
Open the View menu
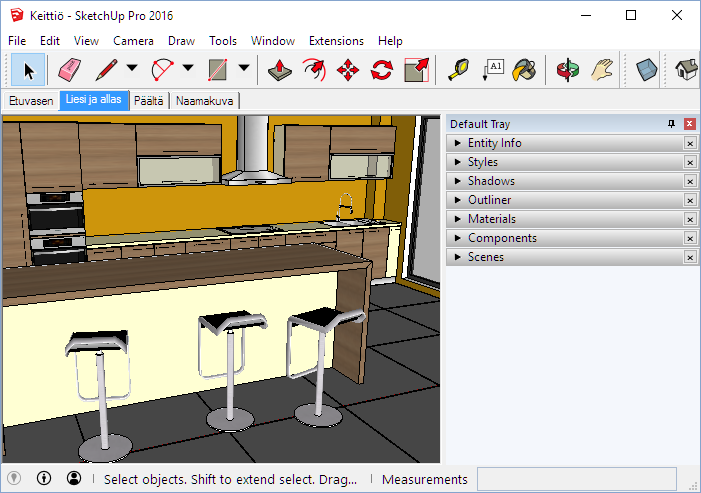pyautogui.click(x=86, y=41)
